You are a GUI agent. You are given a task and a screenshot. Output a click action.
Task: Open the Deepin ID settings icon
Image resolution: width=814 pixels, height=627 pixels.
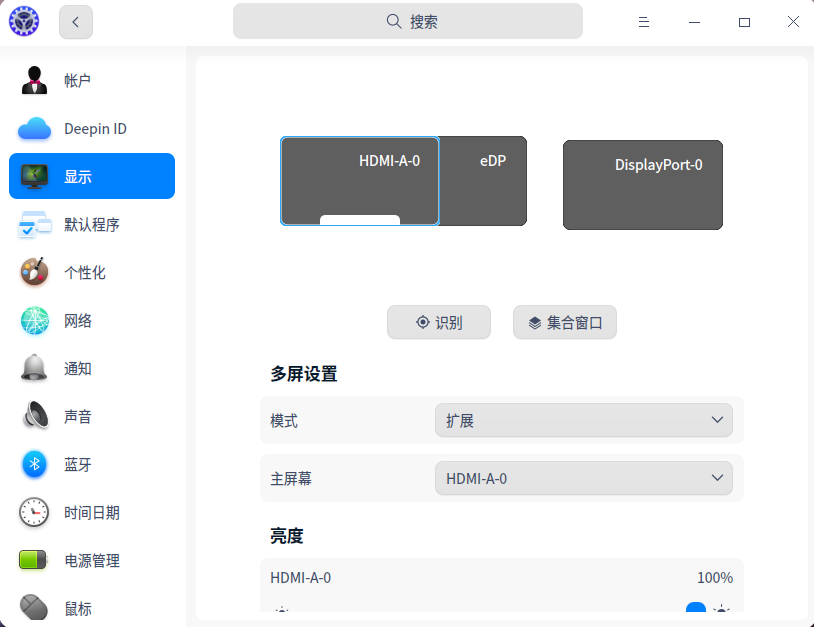click(34, 128)
